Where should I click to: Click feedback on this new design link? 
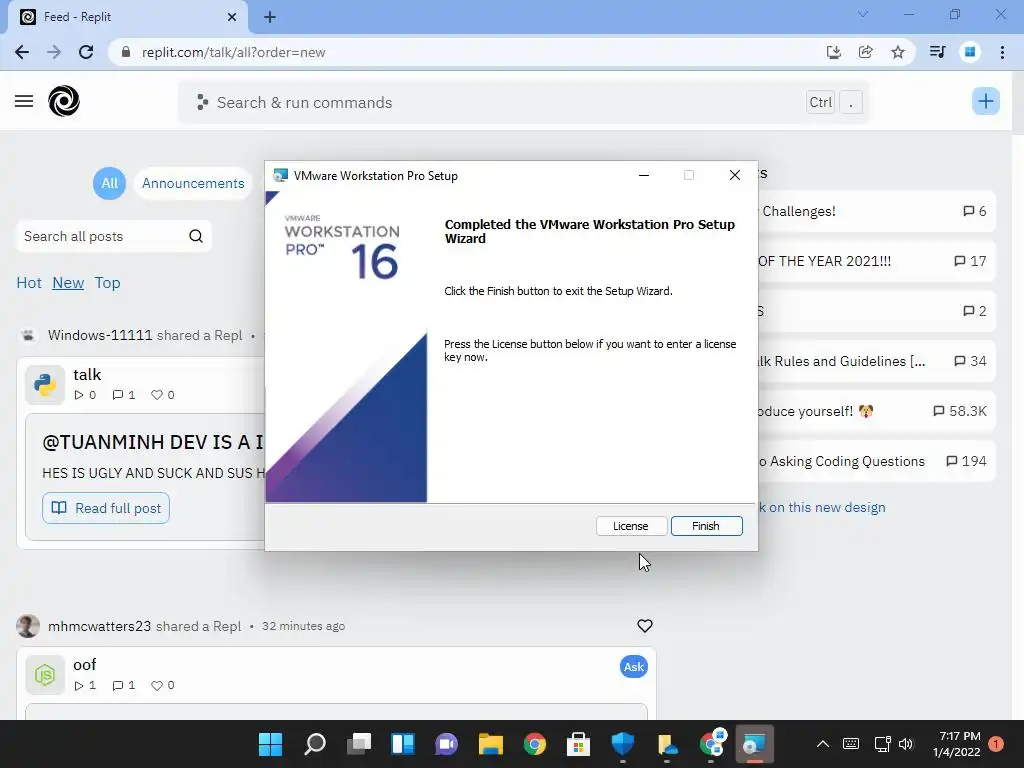(x=822, y=507)
